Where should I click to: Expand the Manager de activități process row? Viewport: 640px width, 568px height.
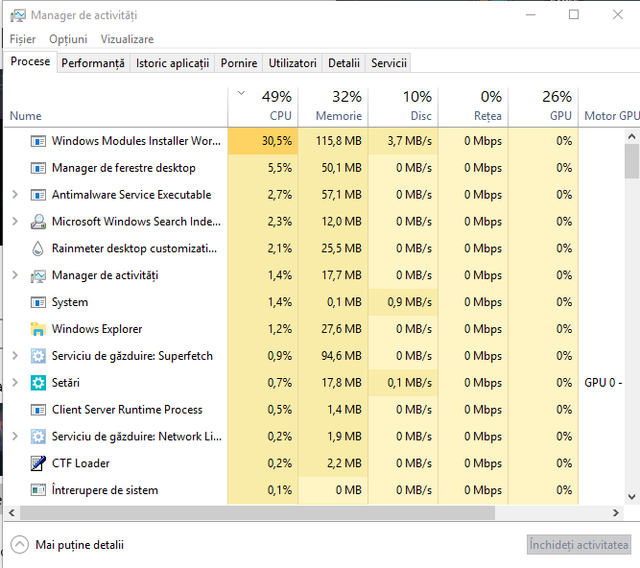pyautogui.click(x=15, y=275)
